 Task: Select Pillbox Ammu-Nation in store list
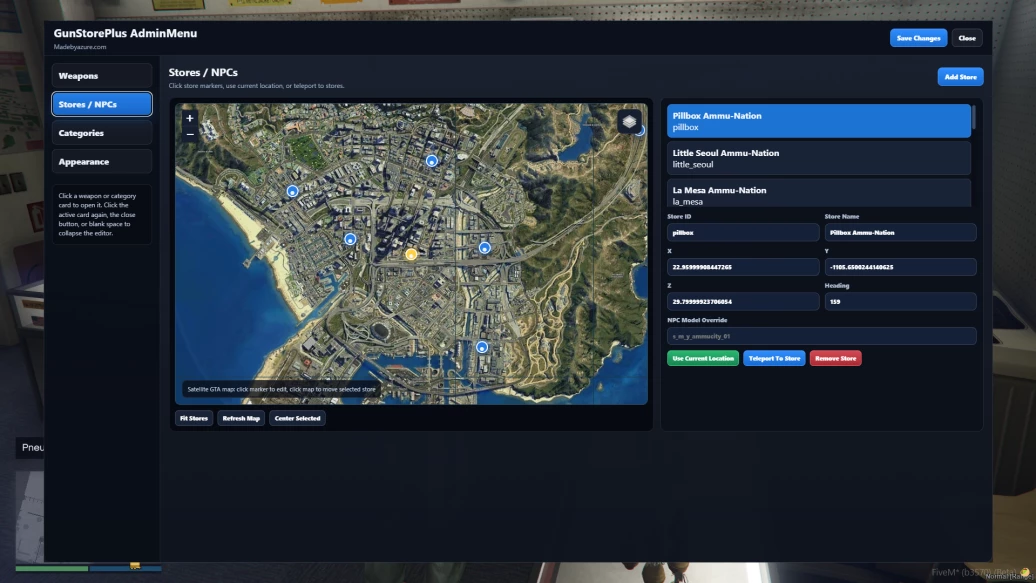pos(819,121)
